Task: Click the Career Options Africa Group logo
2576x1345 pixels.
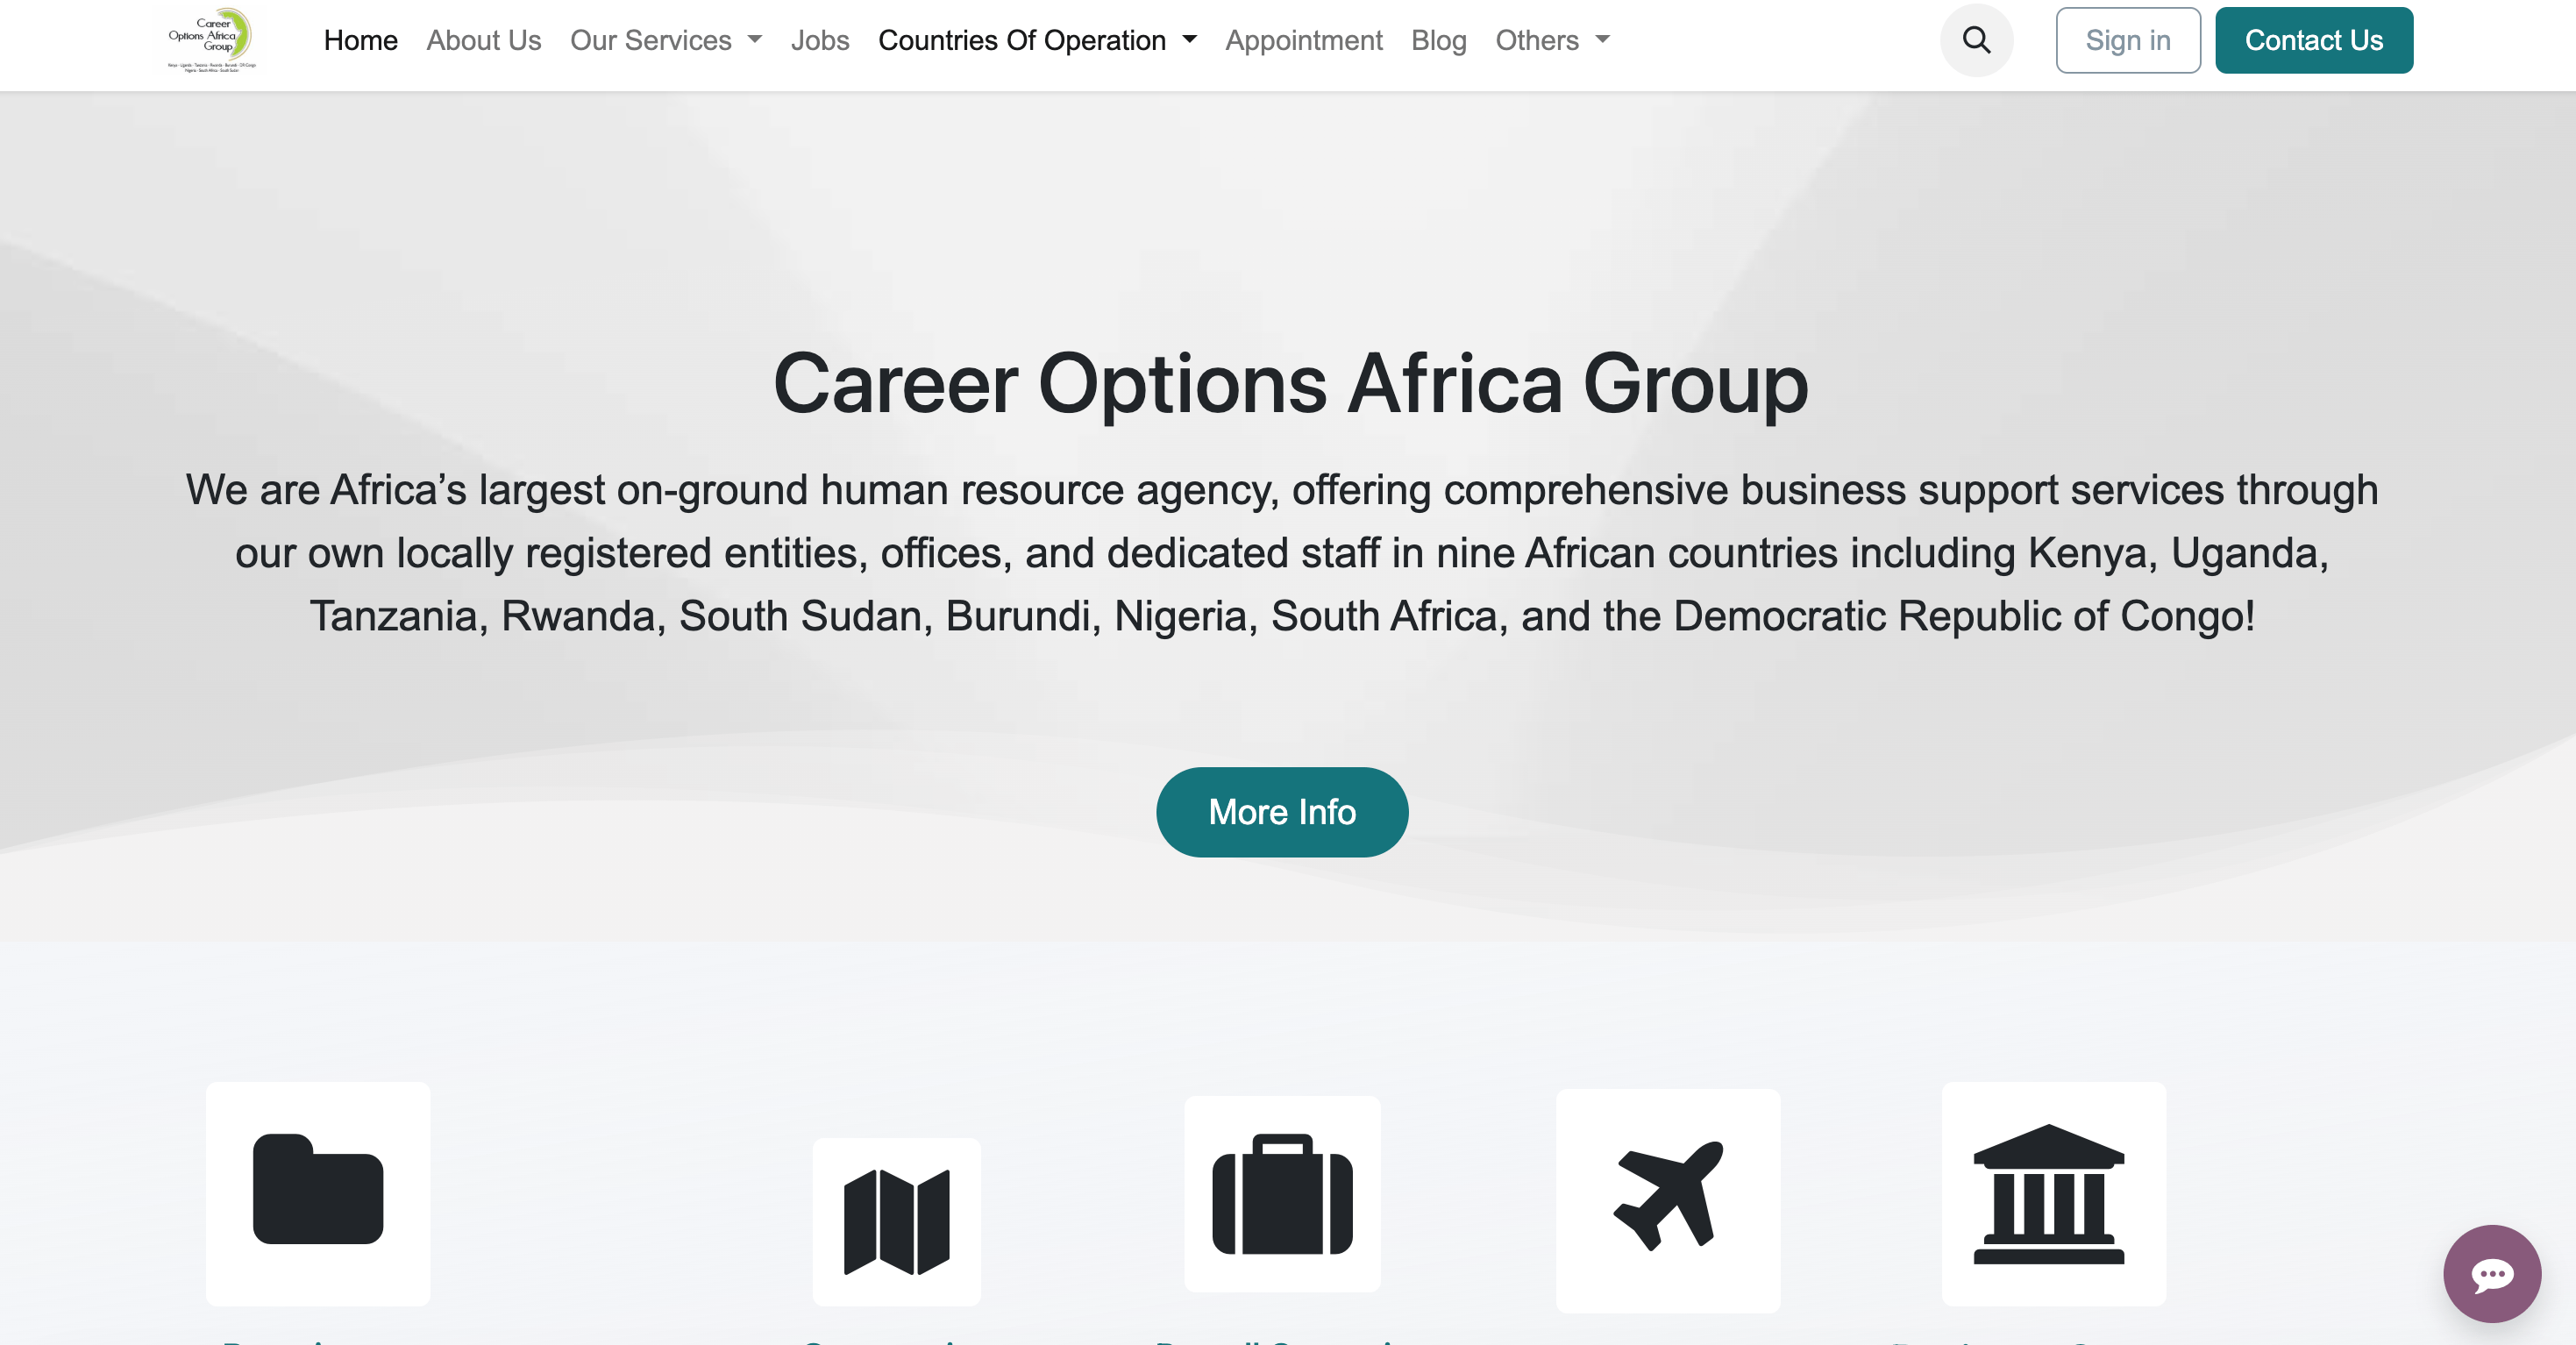Action: (x=212, y=40)
